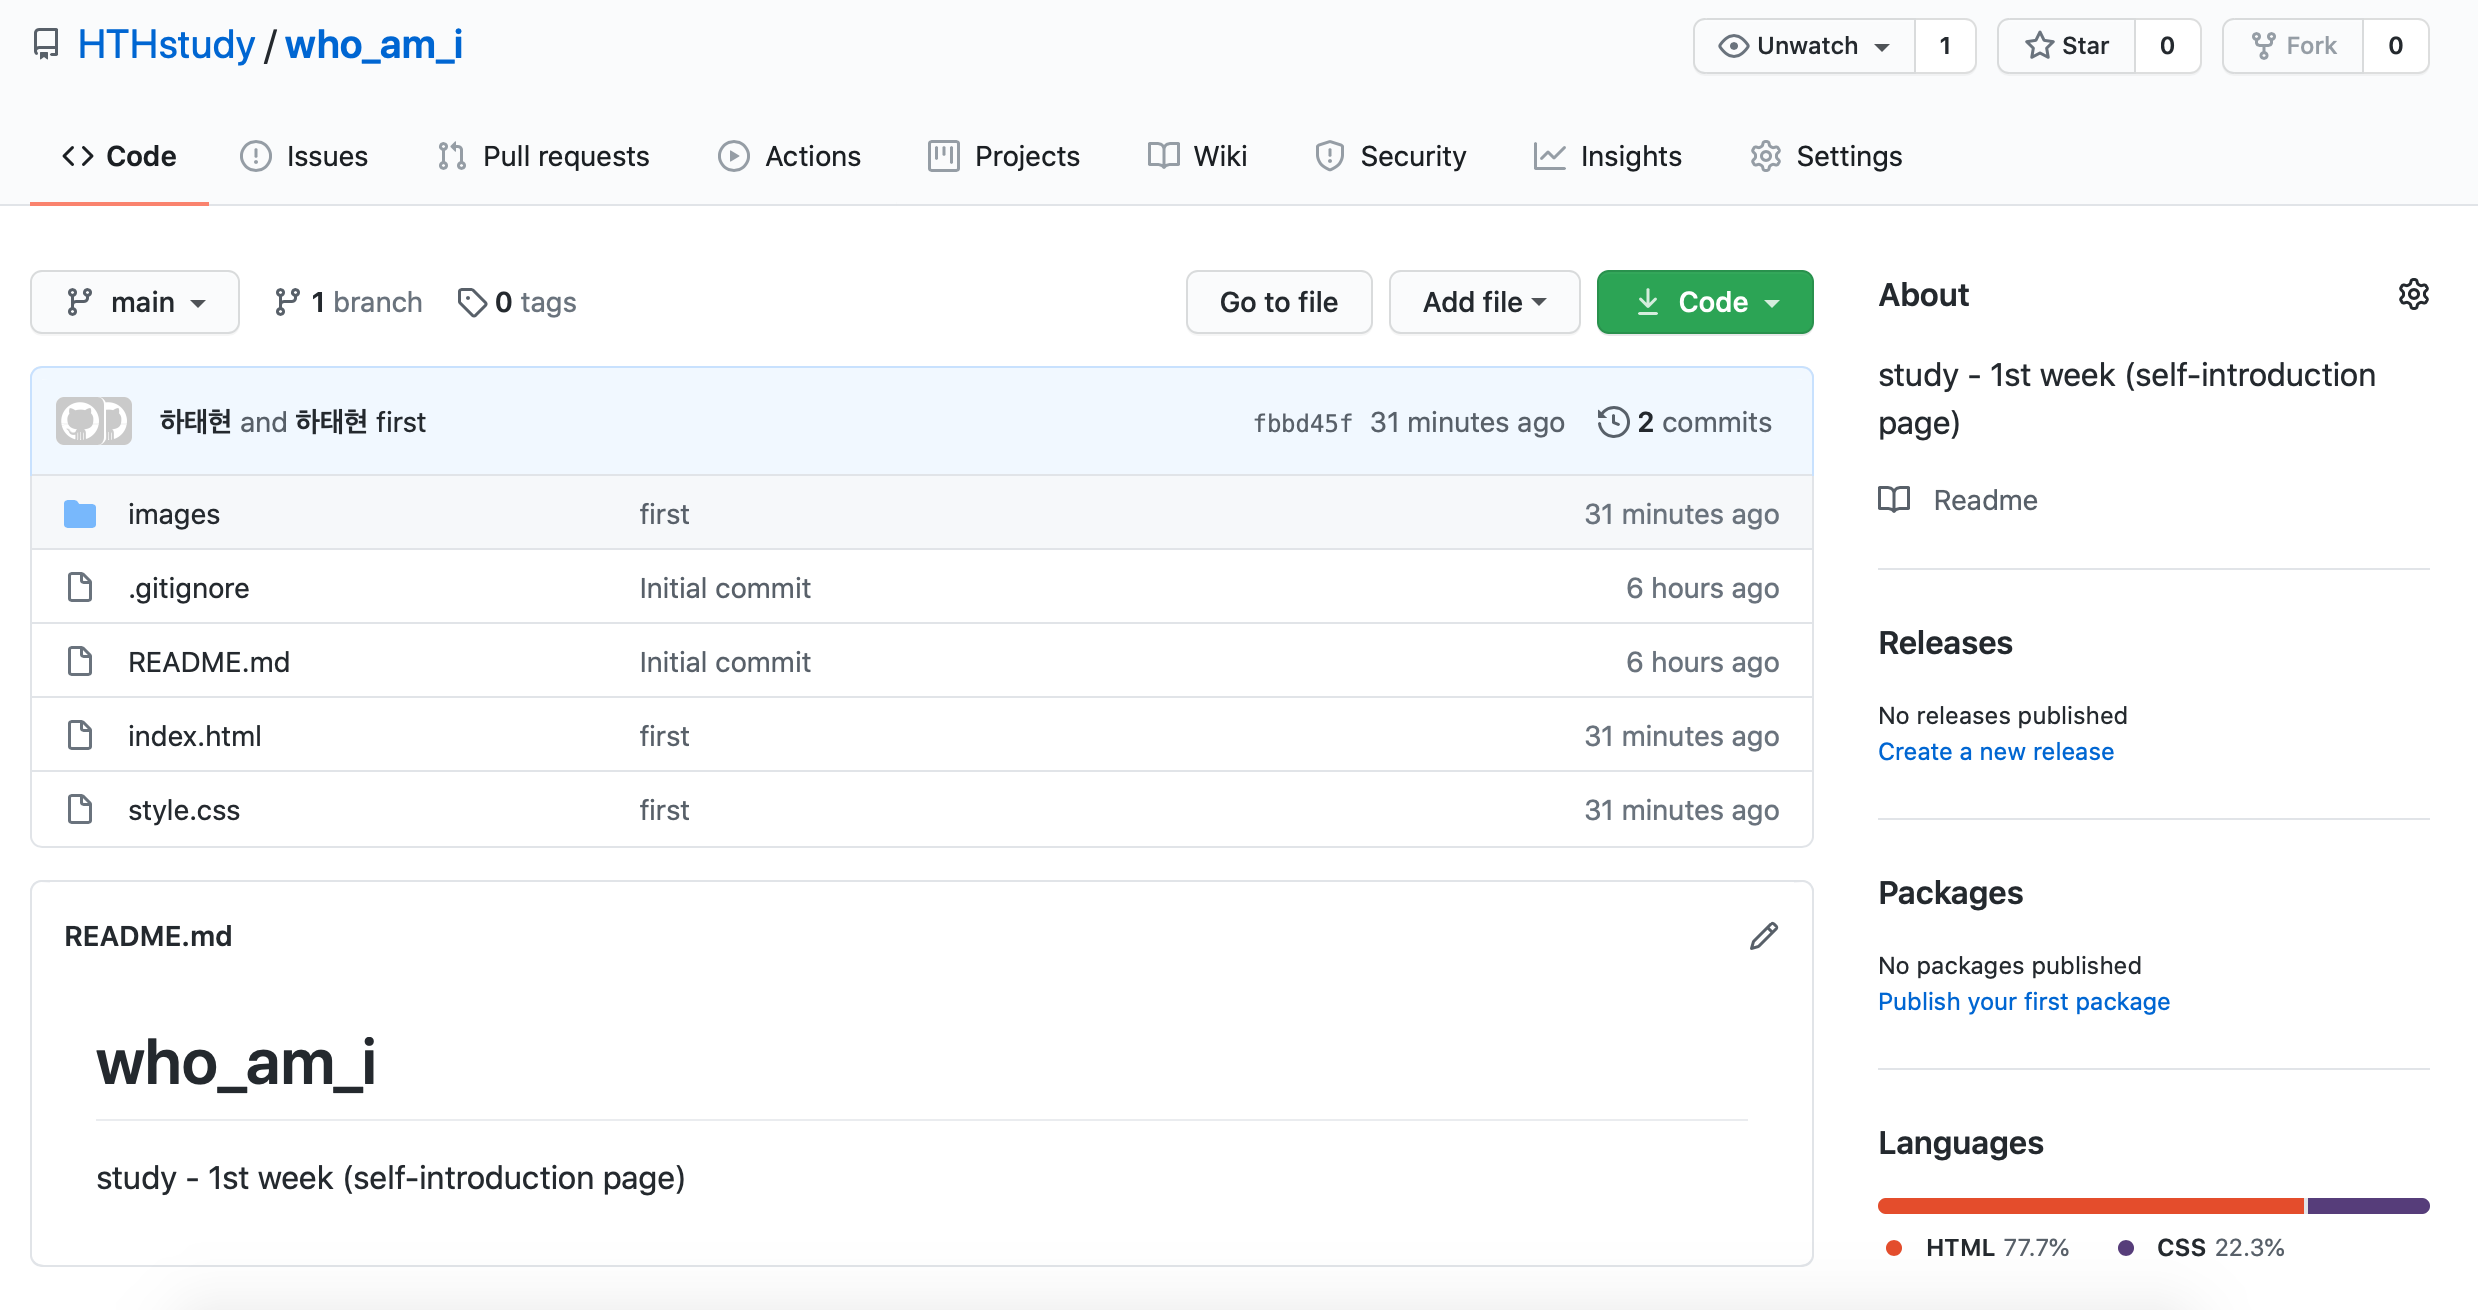Select the HTML 77.7% language entry

pyautogui.click(x=1977, y=1248)
